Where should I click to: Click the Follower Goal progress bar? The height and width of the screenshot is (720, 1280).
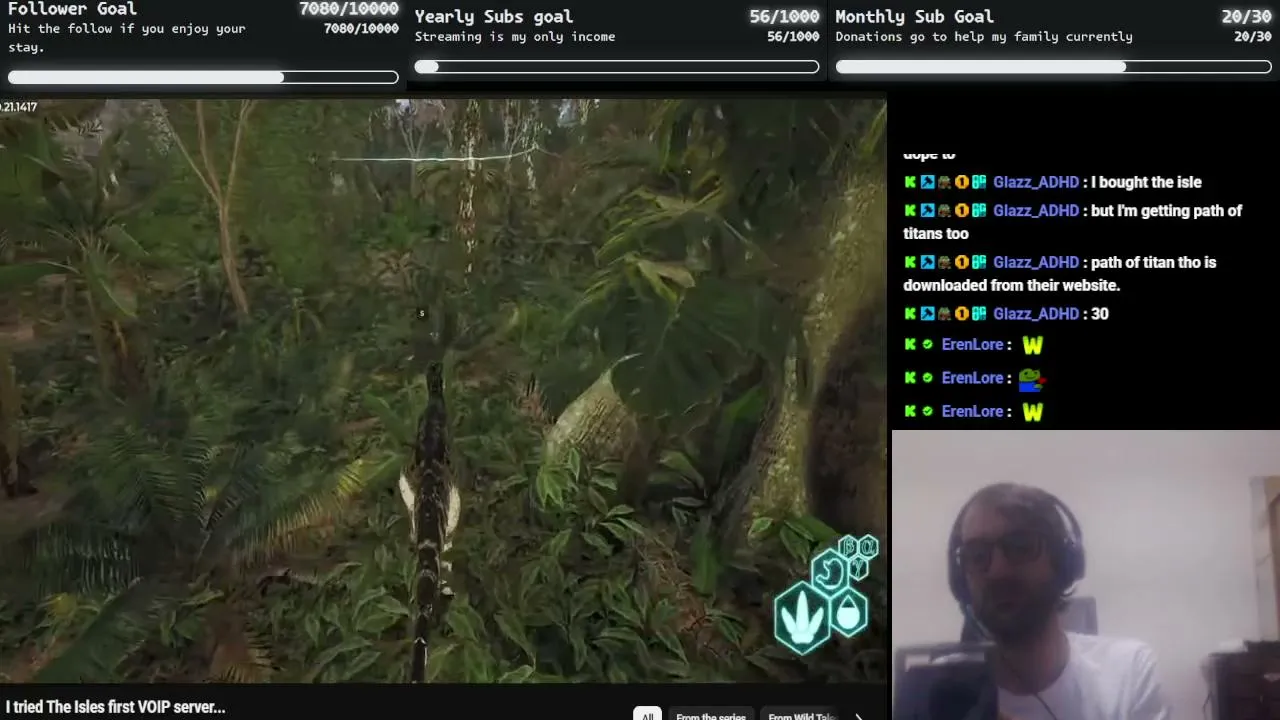pyautogui.click(x=203, y=77)
